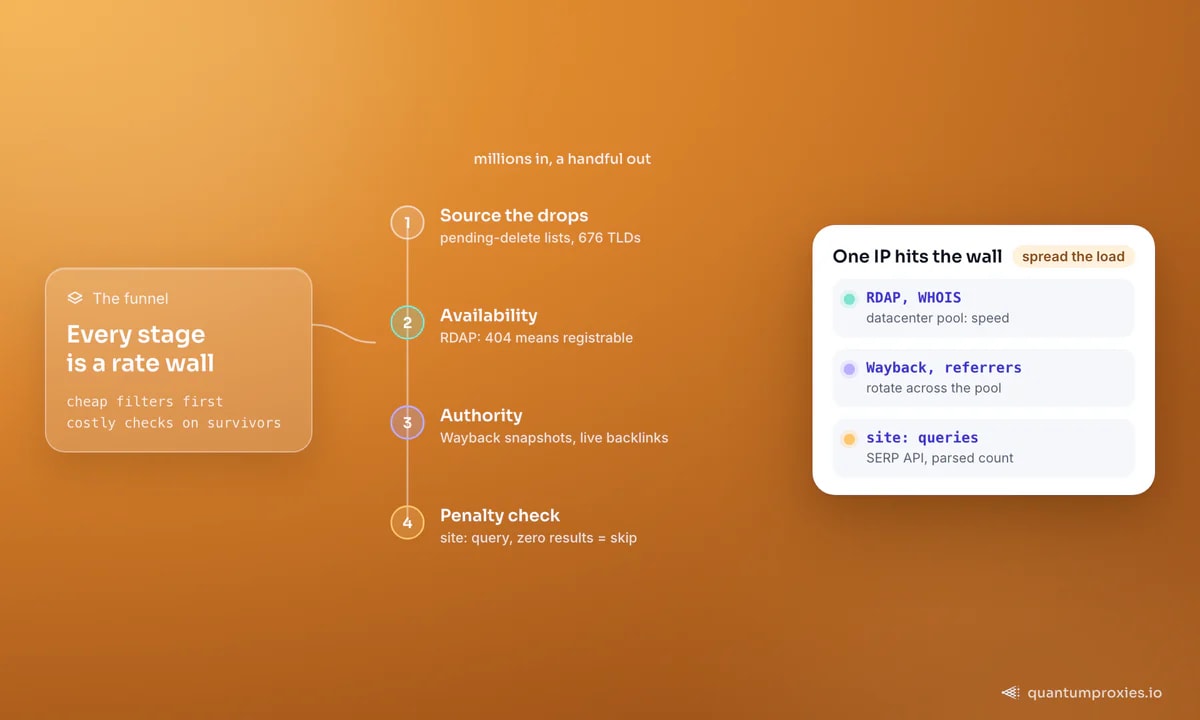The image size is (1200, 720).
Task: Click the Availability heading
Action: coord(489,315)
